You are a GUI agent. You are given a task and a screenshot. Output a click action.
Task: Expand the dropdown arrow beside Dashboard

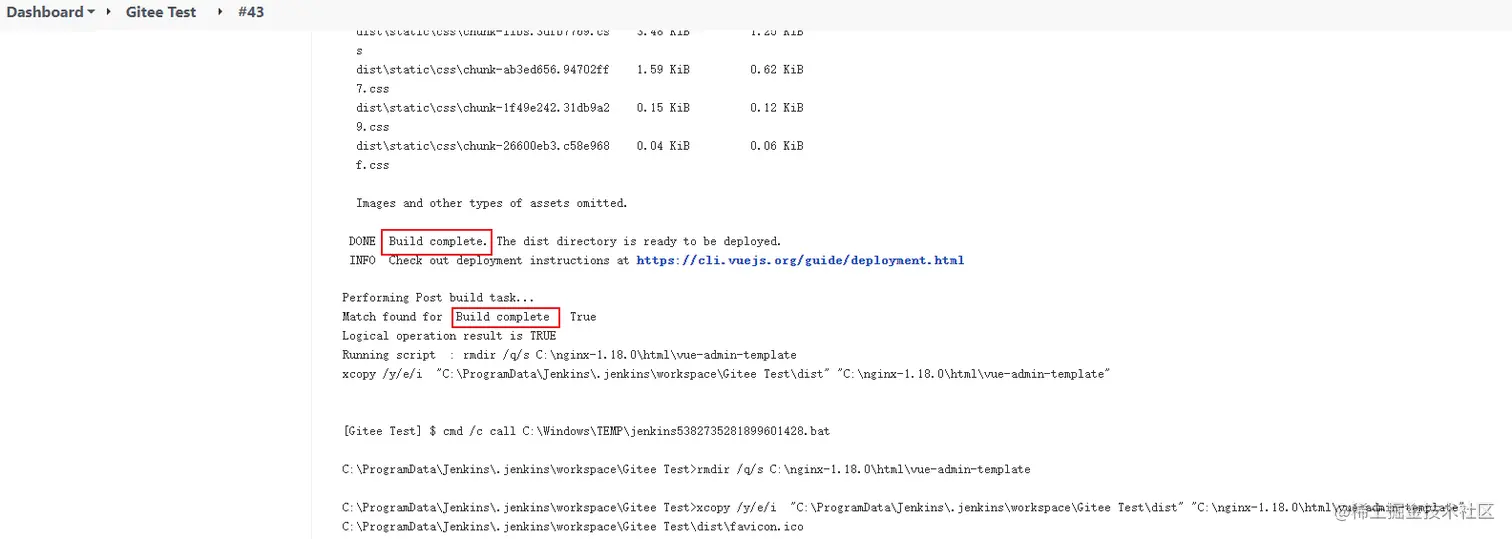pyautogui.click(x=91, y=13)
